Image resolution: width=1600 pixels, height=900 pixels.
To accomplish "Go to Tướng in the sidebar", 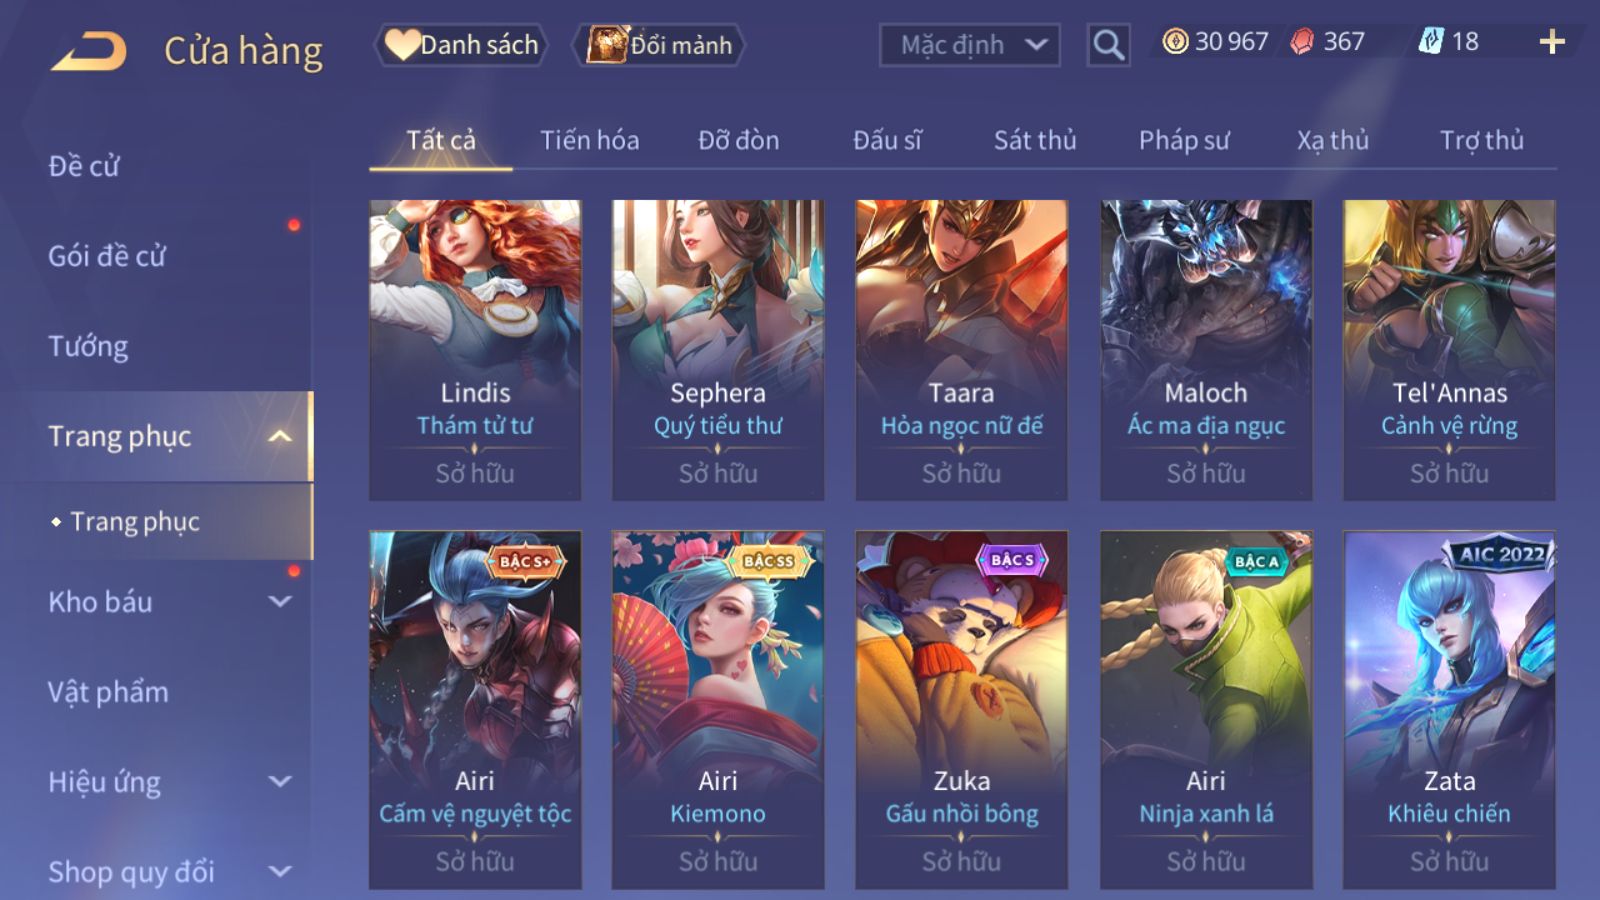I will [x=88, y=346].
